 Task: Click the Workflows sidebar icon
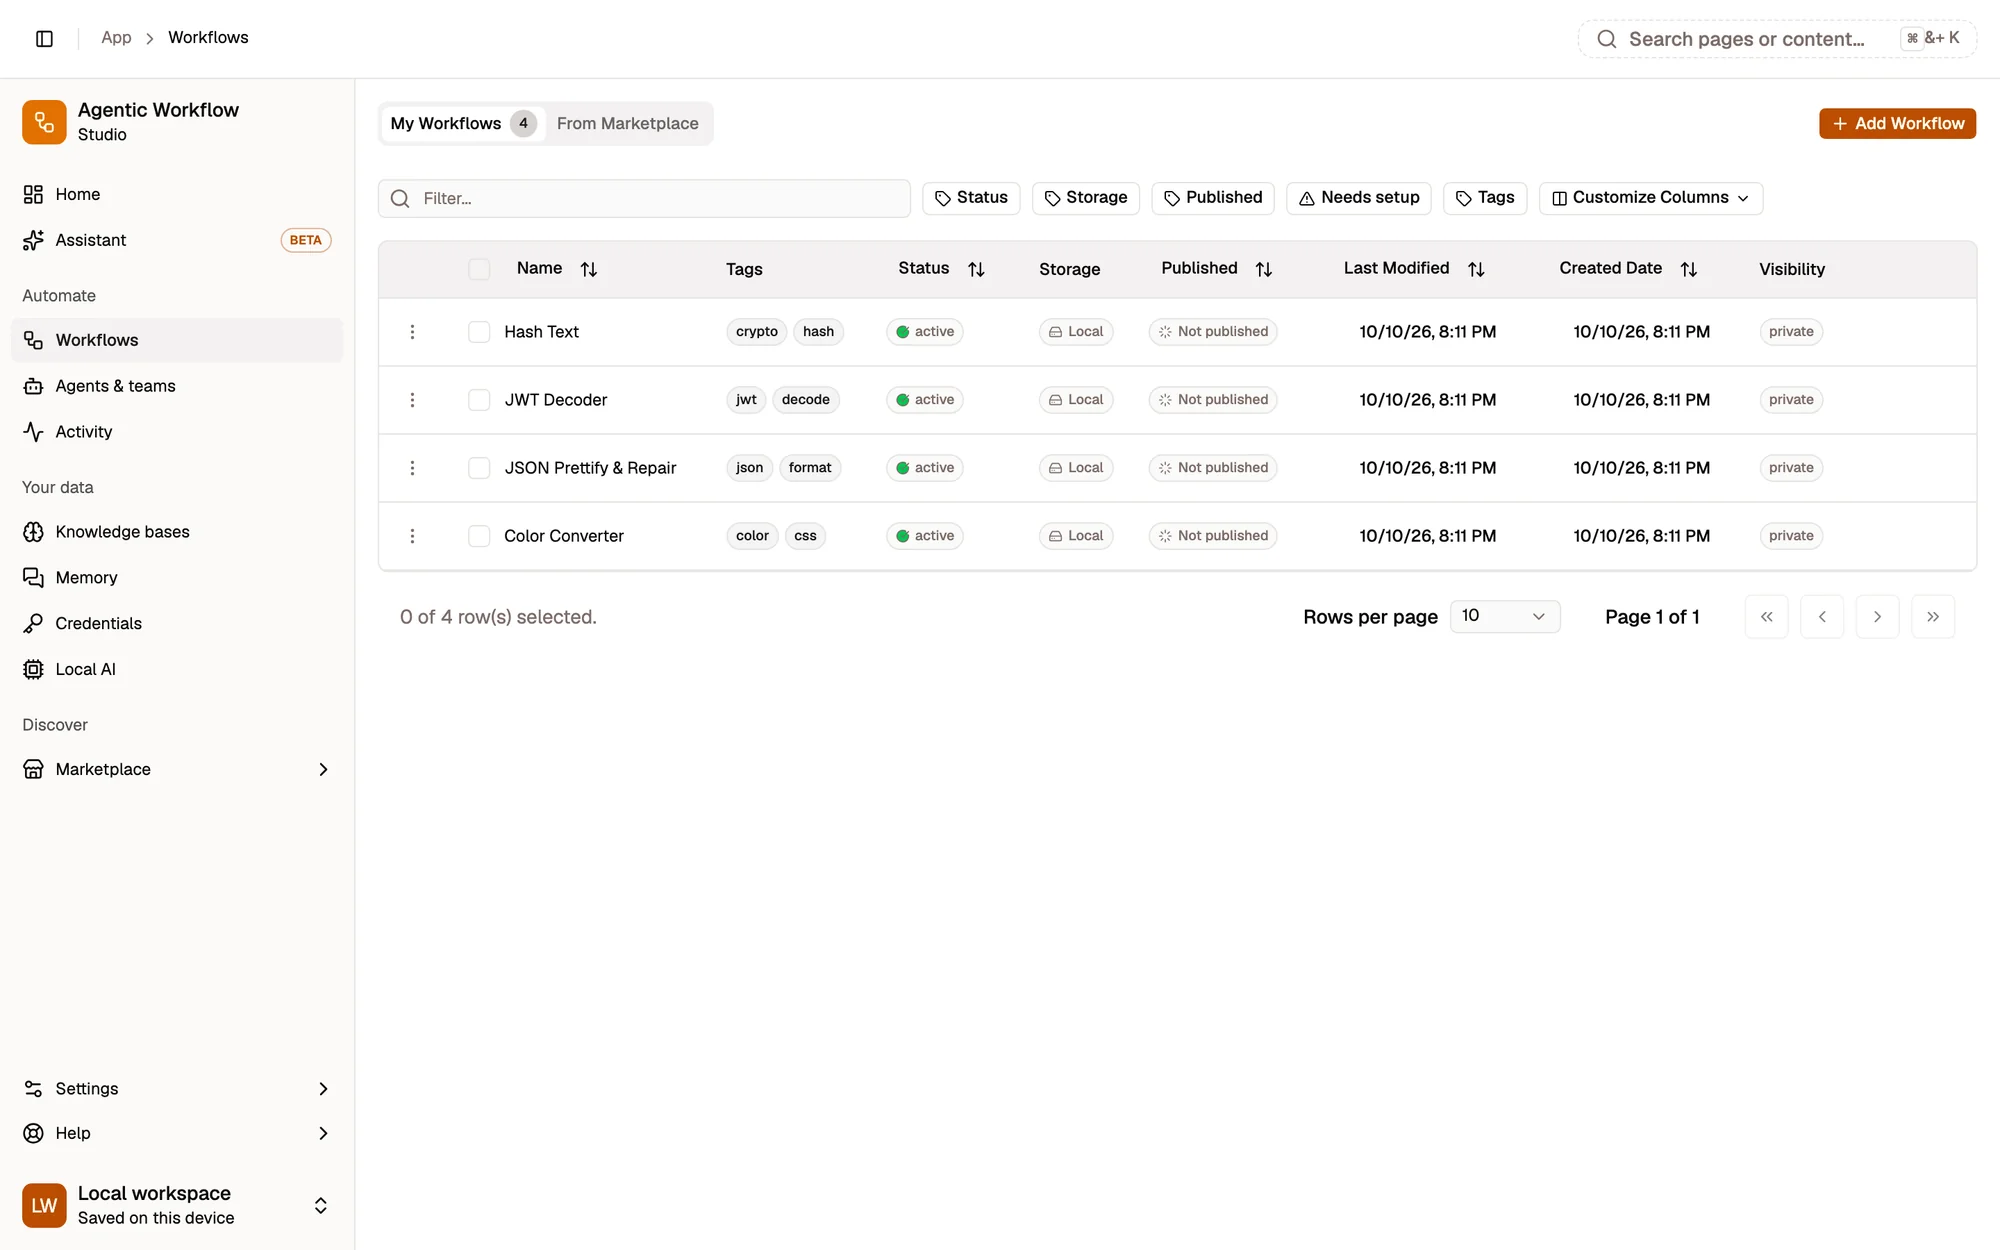coord(33,340)
